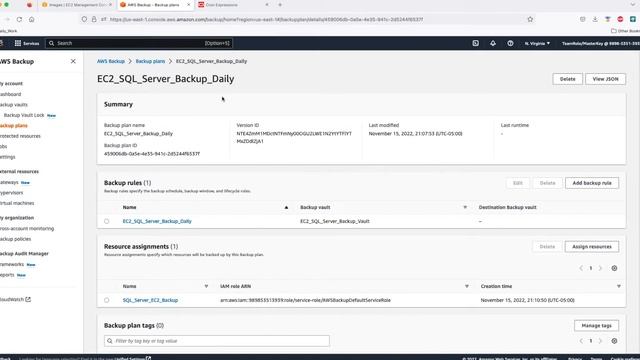This screenshot has width=640, height=360.
Task: Click the View JSON button
Action: pos(605,79)
